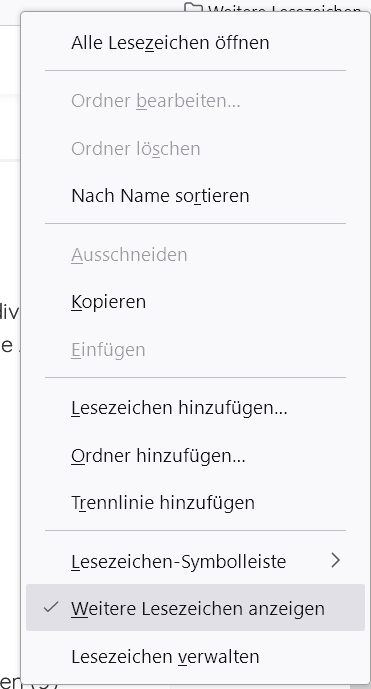Open Lesezeichen verwalten

[x=165, y=656]
